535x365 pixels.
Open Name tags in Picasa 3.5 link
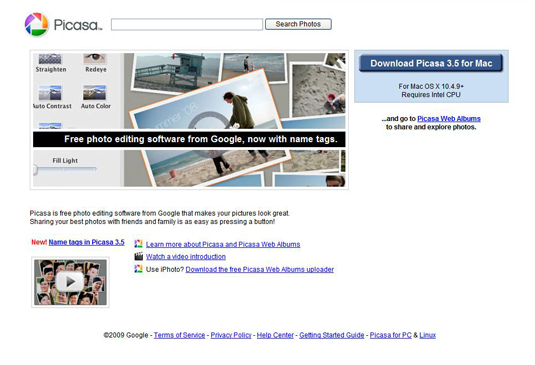pyautogui.click(x=86, y=242)
